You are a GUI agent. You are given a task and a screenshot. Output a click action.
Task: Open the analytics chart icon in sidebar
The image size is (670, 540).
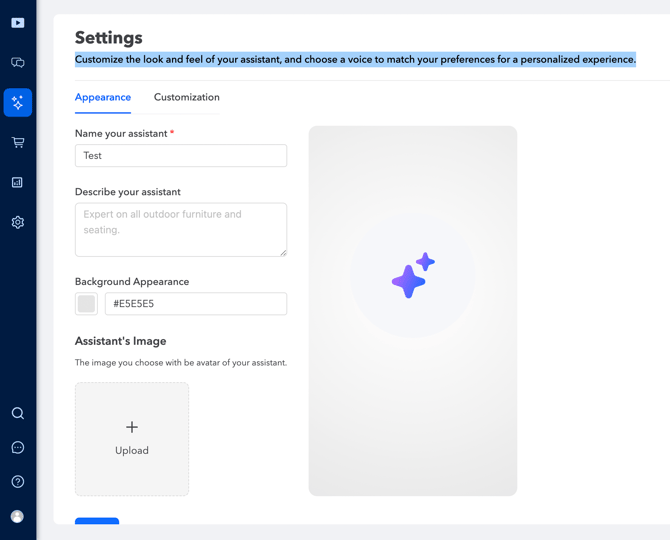click(x=18, y=183)
